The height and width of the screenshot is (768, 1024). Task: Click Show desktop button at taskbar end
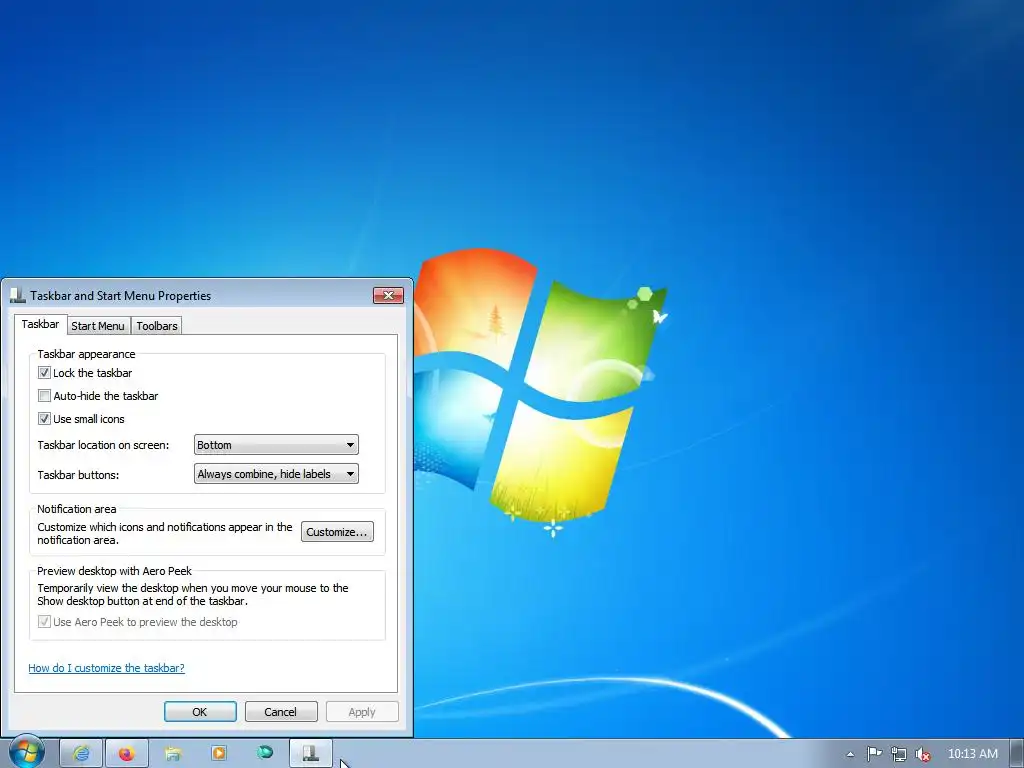click(x=1017, y=754)
